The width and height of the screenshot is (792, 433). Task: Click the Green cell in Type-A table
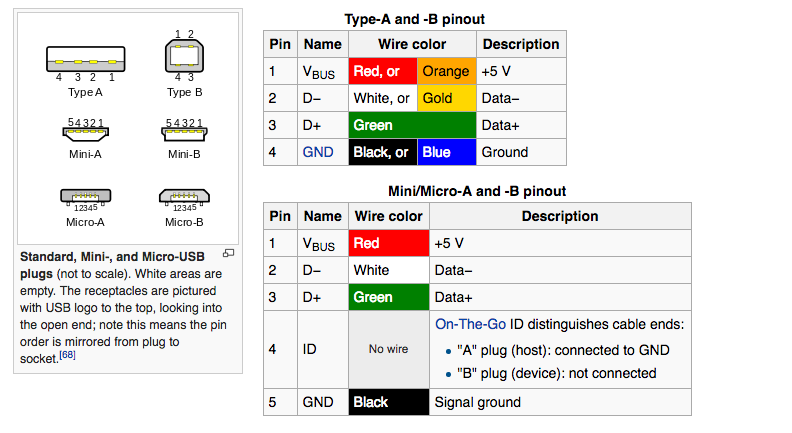click(412, 125)
